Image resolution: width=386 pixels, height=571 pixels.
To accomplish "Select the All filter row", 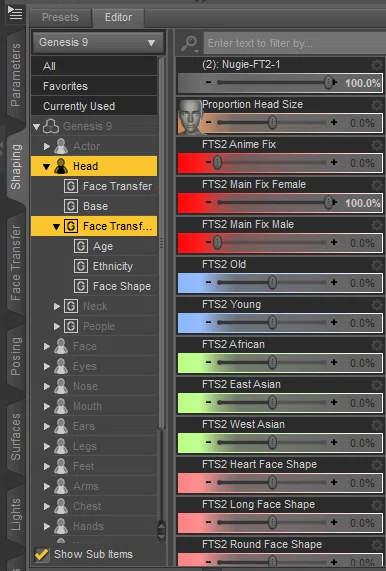I will 94,66.
